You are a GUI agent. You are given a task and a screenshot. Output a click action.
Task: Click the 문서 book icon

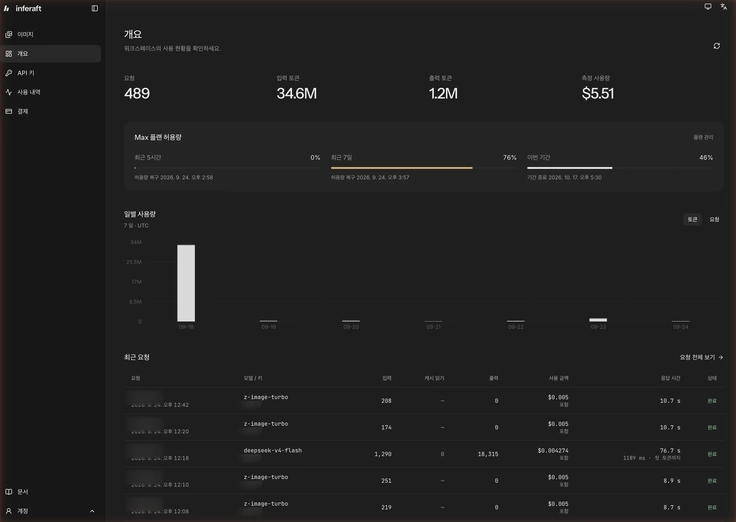[x=8, y=491]
